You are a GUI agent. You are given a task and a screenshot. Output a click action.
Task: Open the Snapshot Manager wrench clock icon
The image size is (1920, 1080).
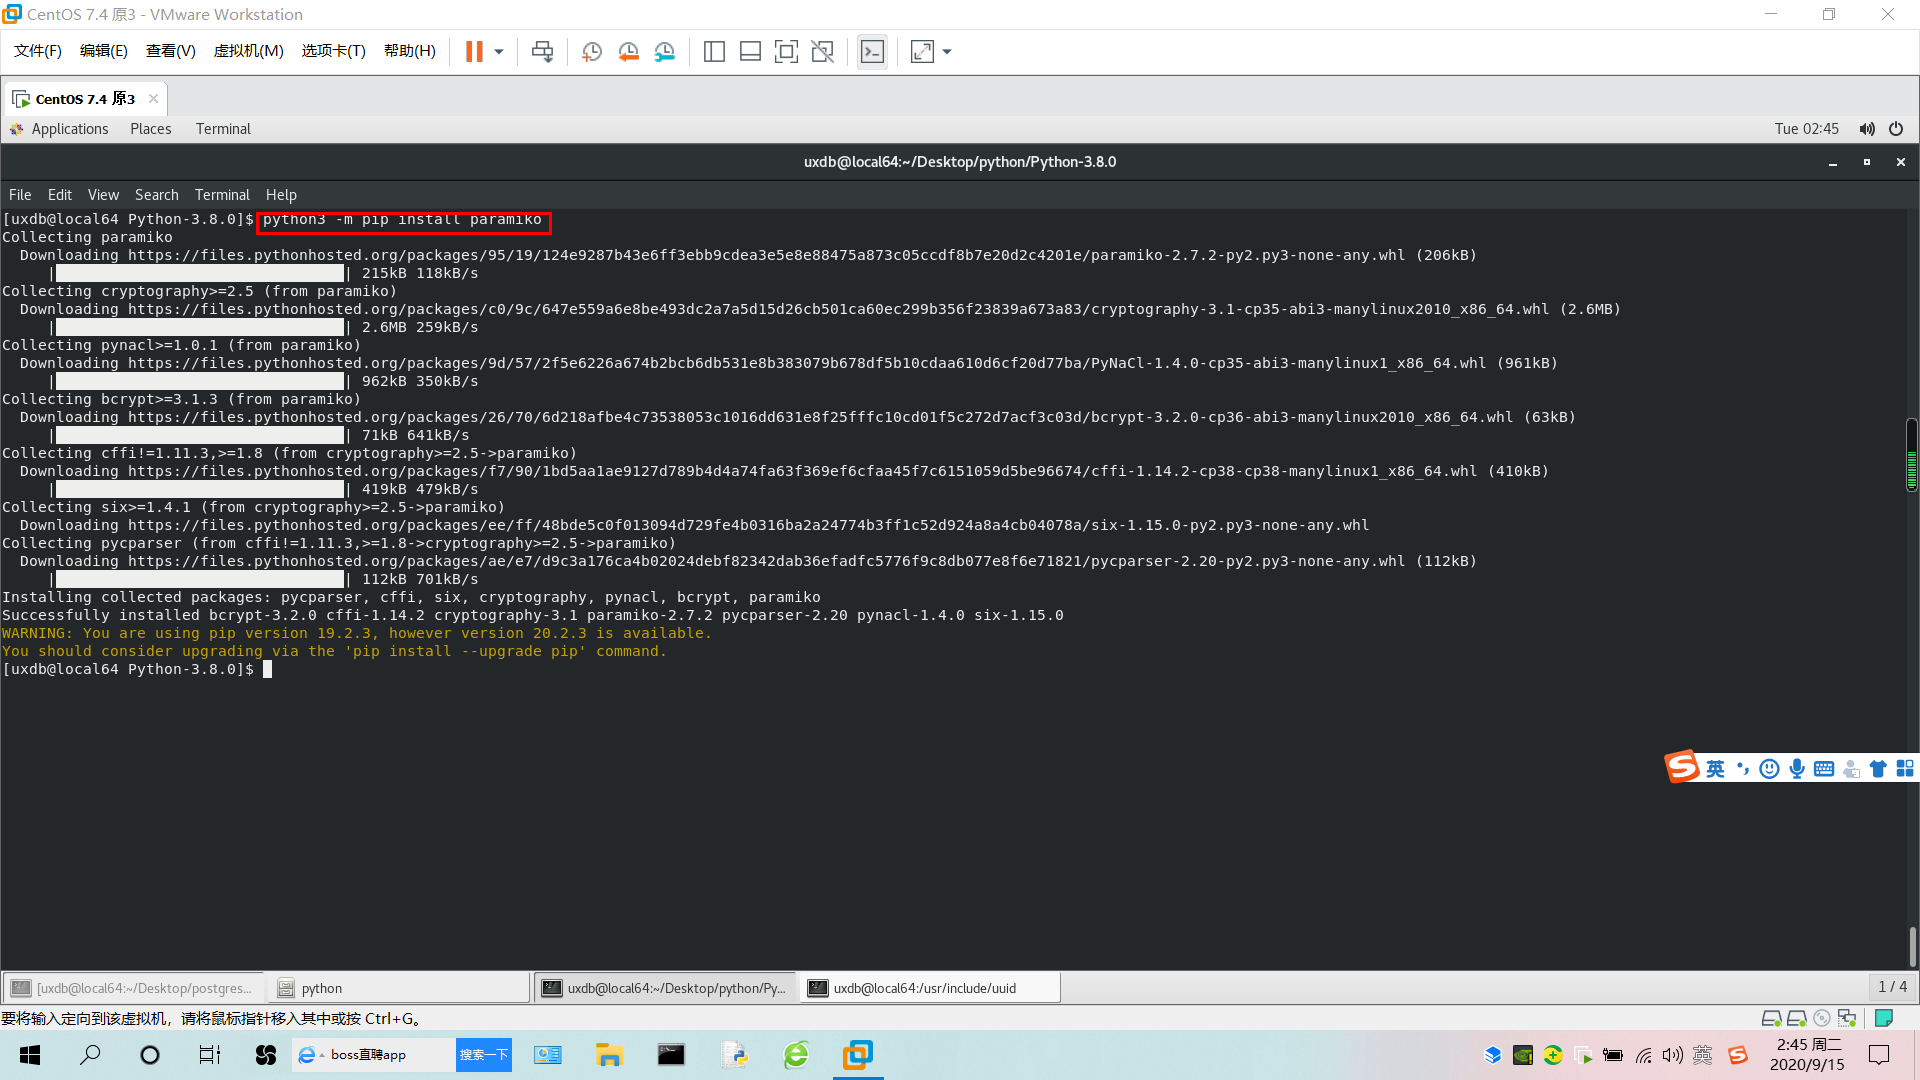tap(664, 52)
